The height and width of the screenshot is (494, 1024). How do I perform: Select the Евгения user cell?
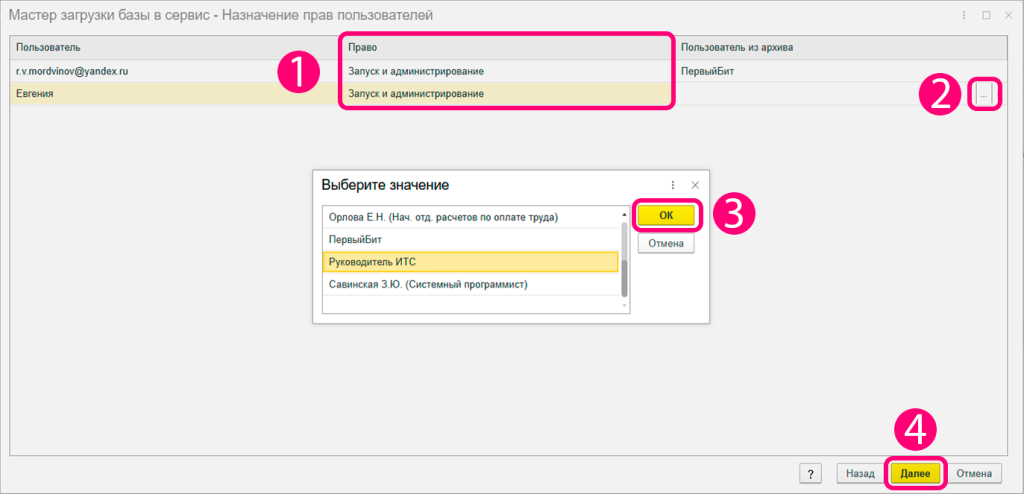(175, 94)
